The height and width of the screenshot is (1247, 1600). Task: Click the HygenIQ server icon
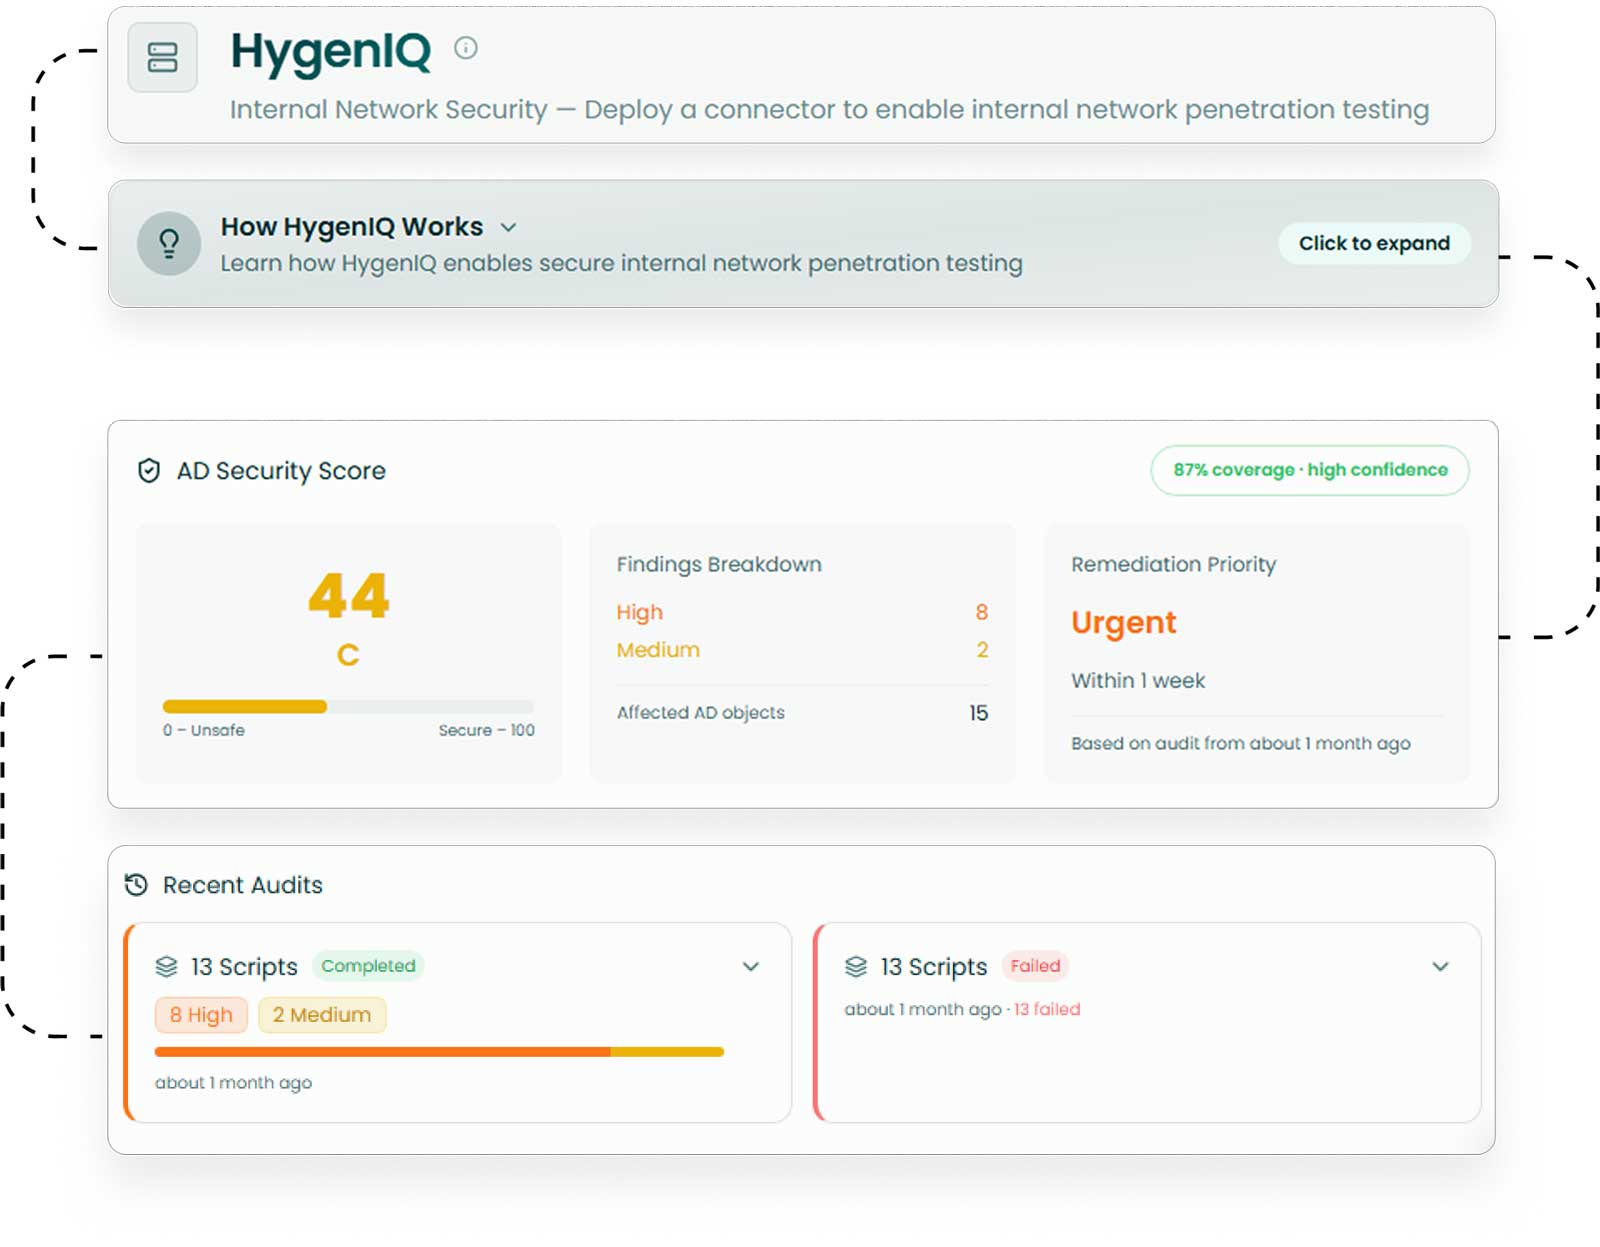coord(163,57)
